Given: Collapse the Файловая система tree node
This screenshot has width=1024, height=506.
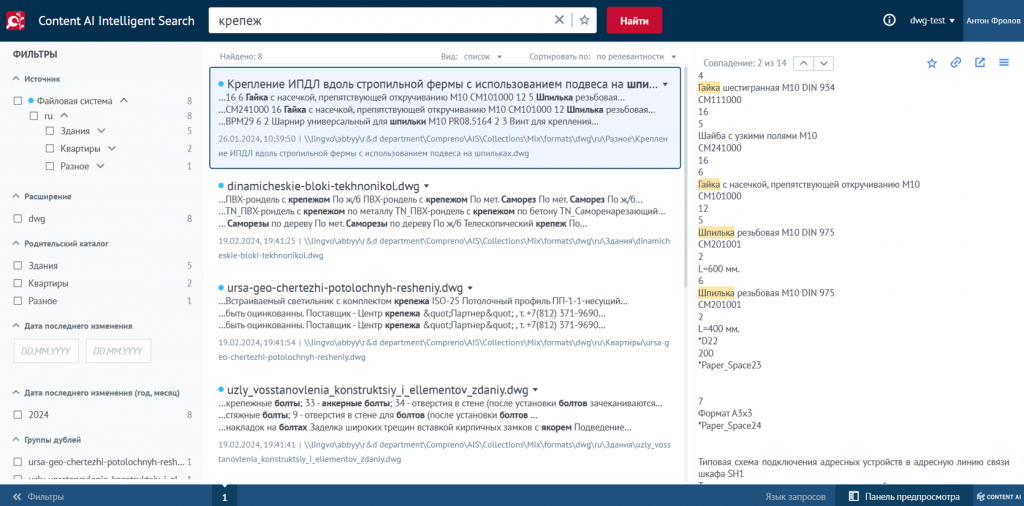Looking at the screenshot, I should tap(124, 101).
